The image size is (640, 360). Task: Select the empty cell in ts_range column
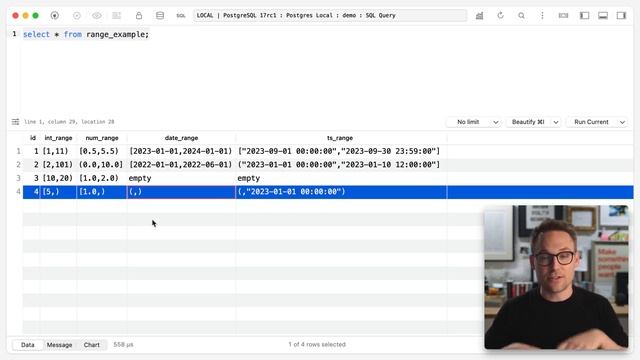(x=341, y=178)
